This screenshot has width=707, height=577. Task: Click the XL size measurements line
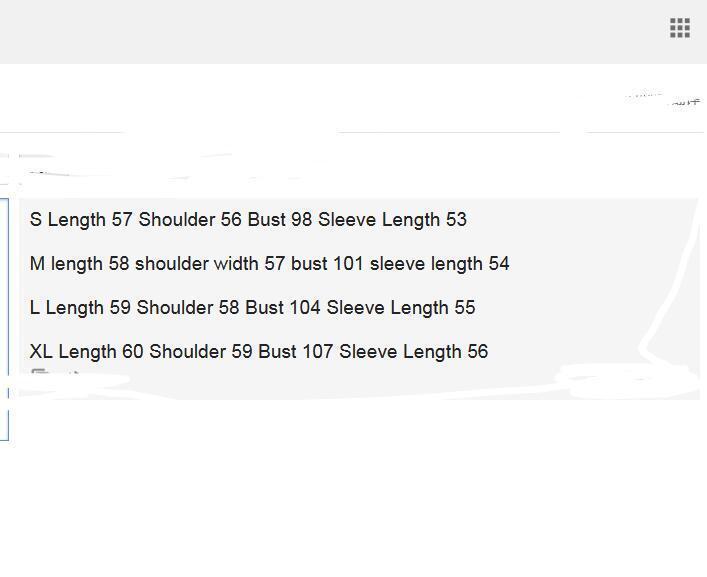pyautogui.click(x=259, y=352)
